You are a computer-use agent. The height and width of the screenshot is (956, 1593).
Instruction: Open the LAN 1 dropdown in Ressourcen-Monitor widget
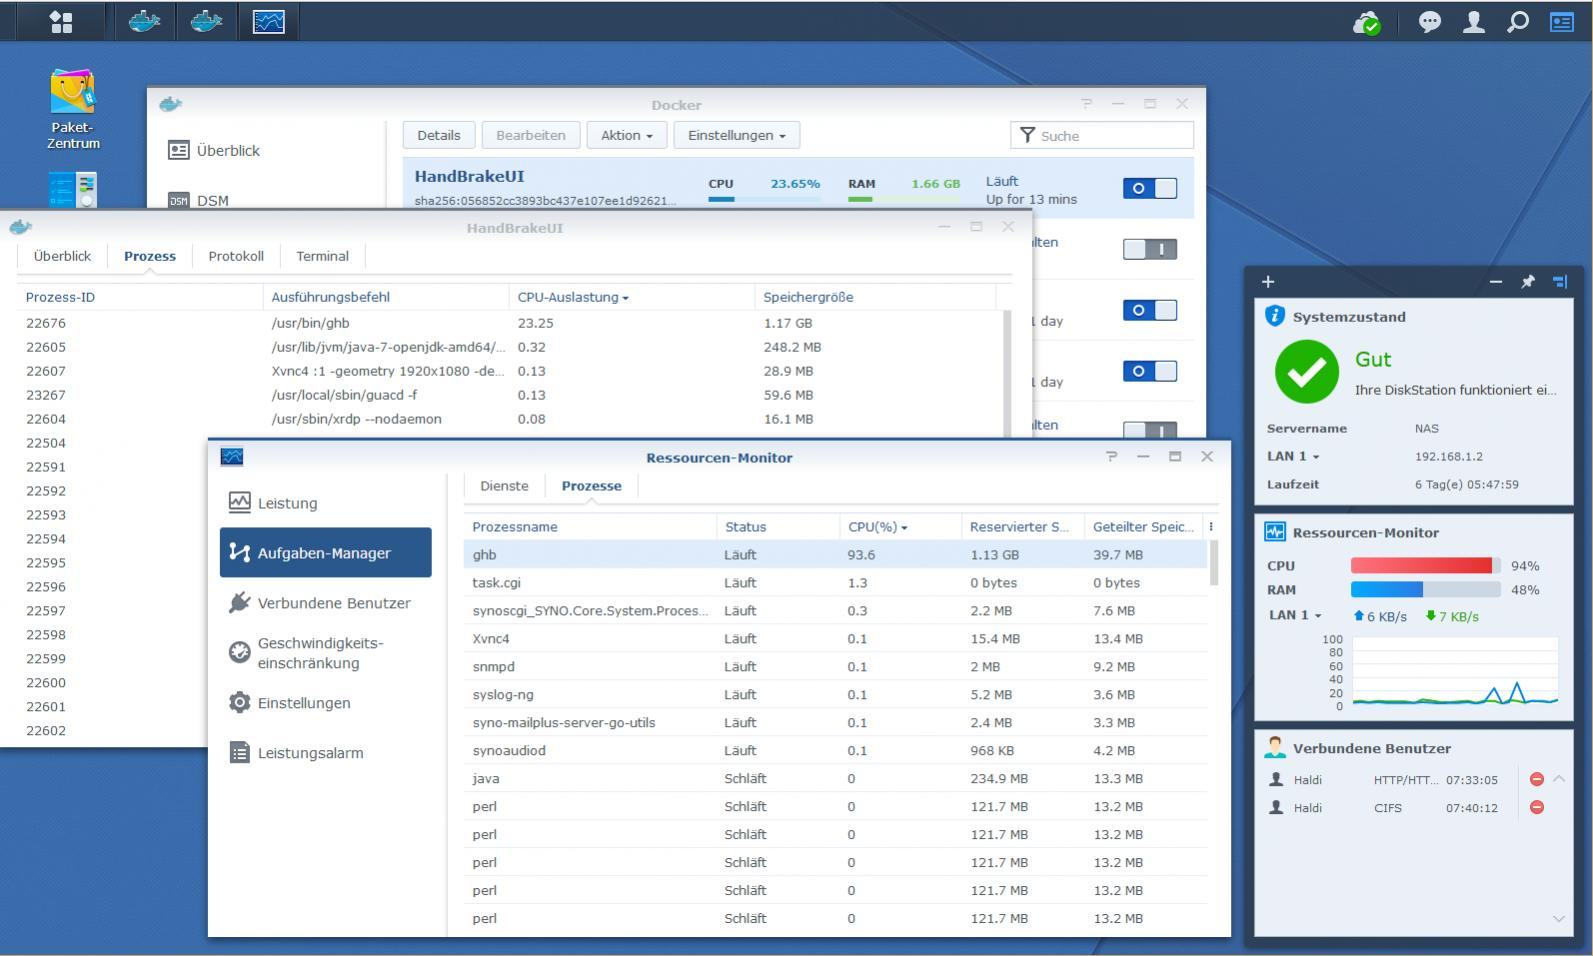[1295, 615]
